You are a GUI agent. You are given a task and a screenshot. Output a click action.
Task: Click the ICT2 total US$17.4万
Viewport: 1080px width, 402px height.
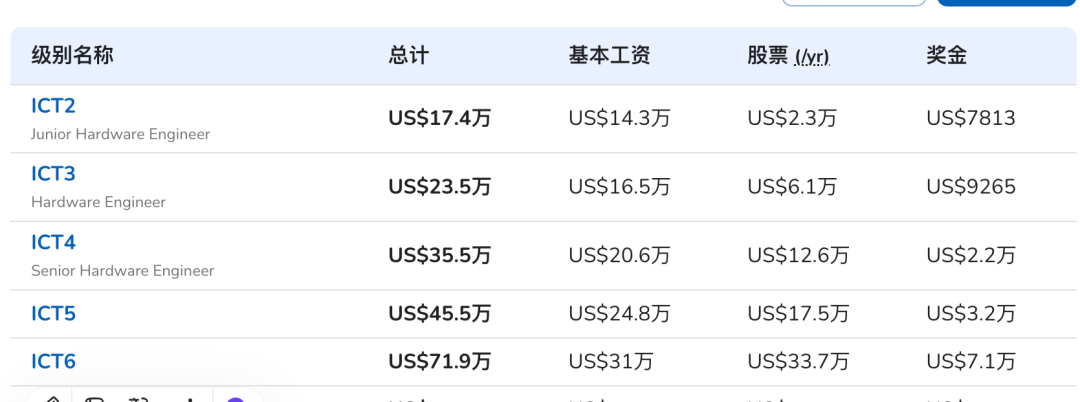coord(439,119)
